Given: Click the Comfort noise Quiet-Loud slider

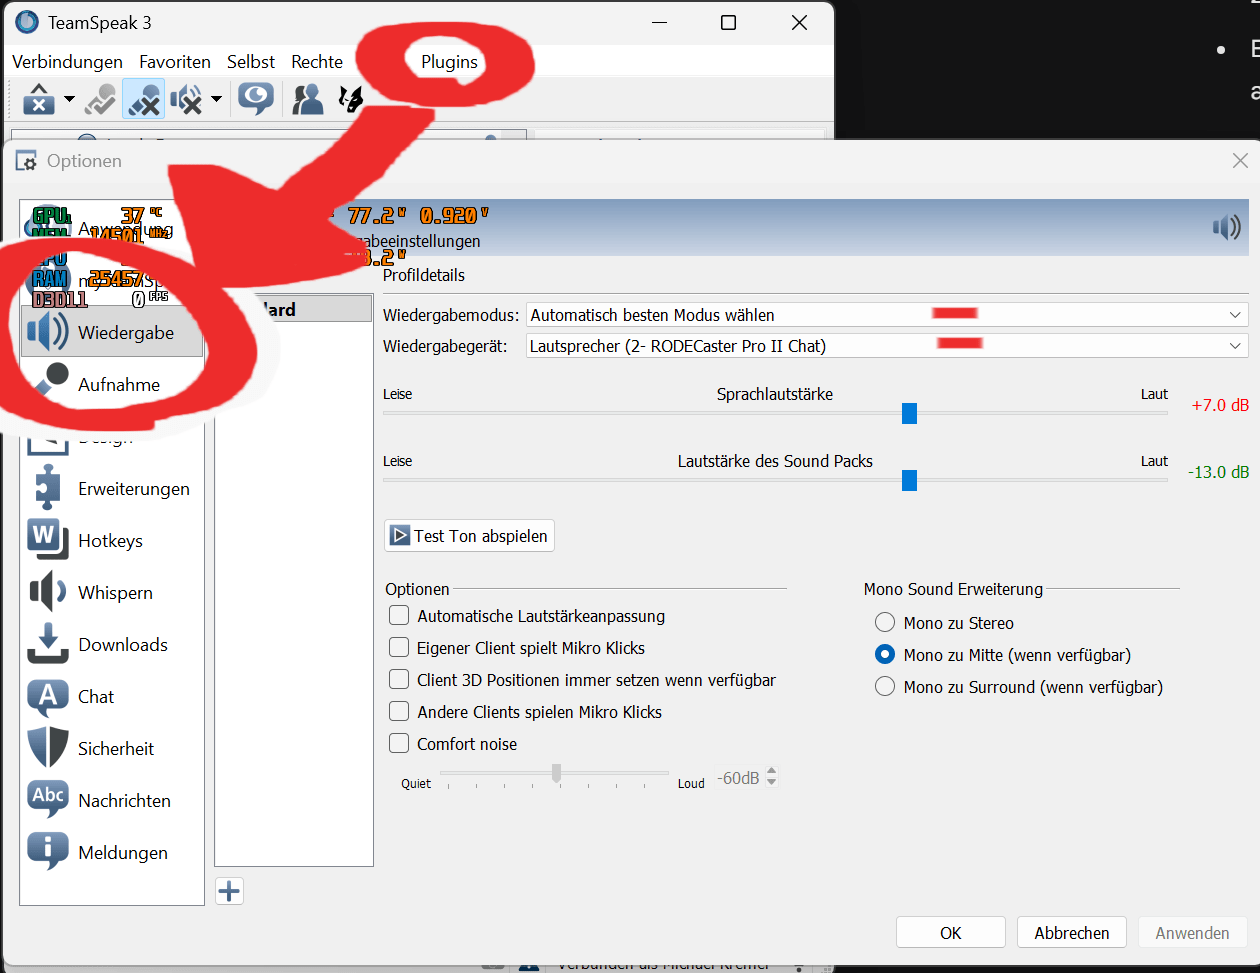Looking at the screenshot, I should click(x=555, y=774).
